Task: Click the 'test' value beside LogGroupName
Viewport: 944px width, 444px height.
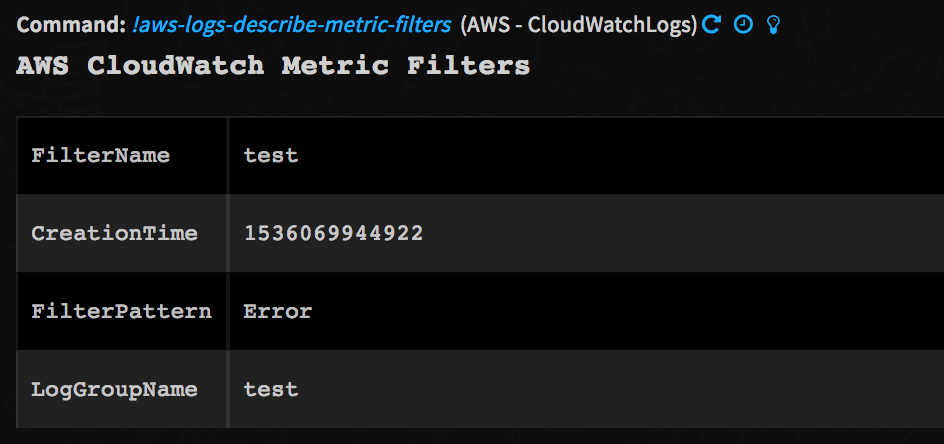Action: (271, 389)
